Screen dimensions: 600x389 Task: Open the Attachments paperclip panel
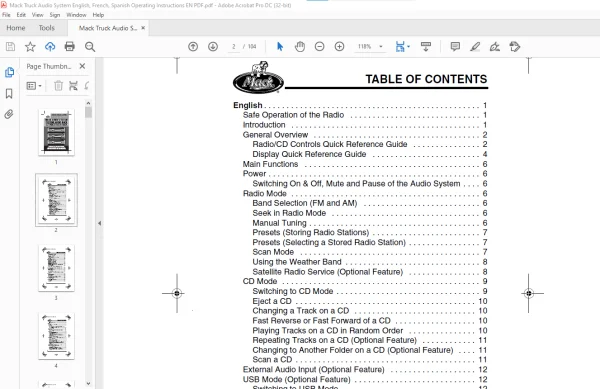coord(9,114)
